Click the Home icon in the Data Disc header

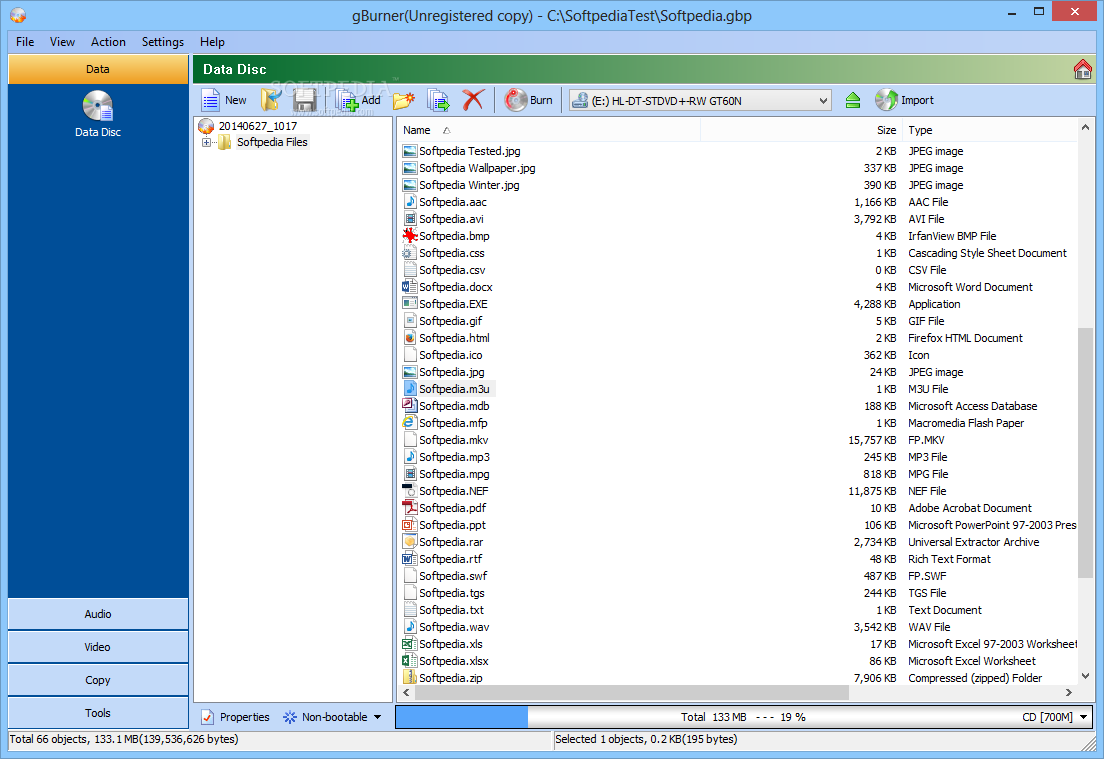click(1082, 69)
